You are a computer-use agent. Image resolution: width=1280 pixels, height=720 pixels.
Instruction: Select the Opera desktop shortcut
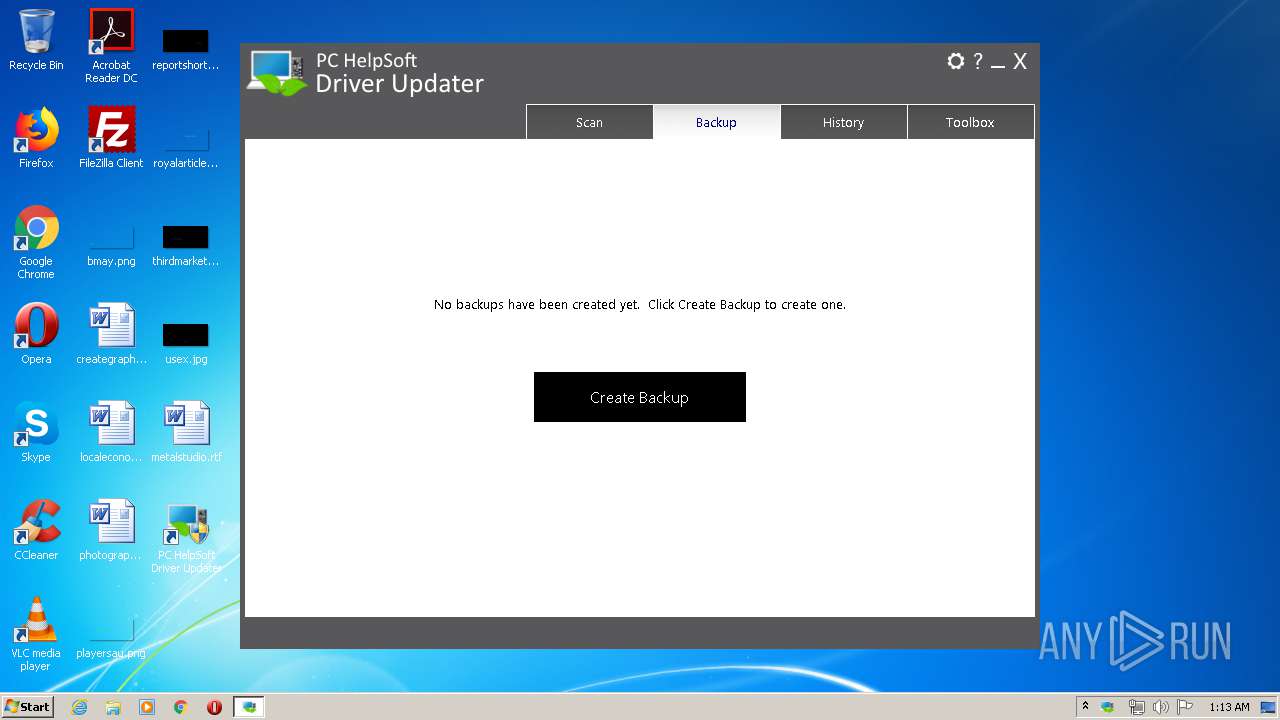pos(36,334)
